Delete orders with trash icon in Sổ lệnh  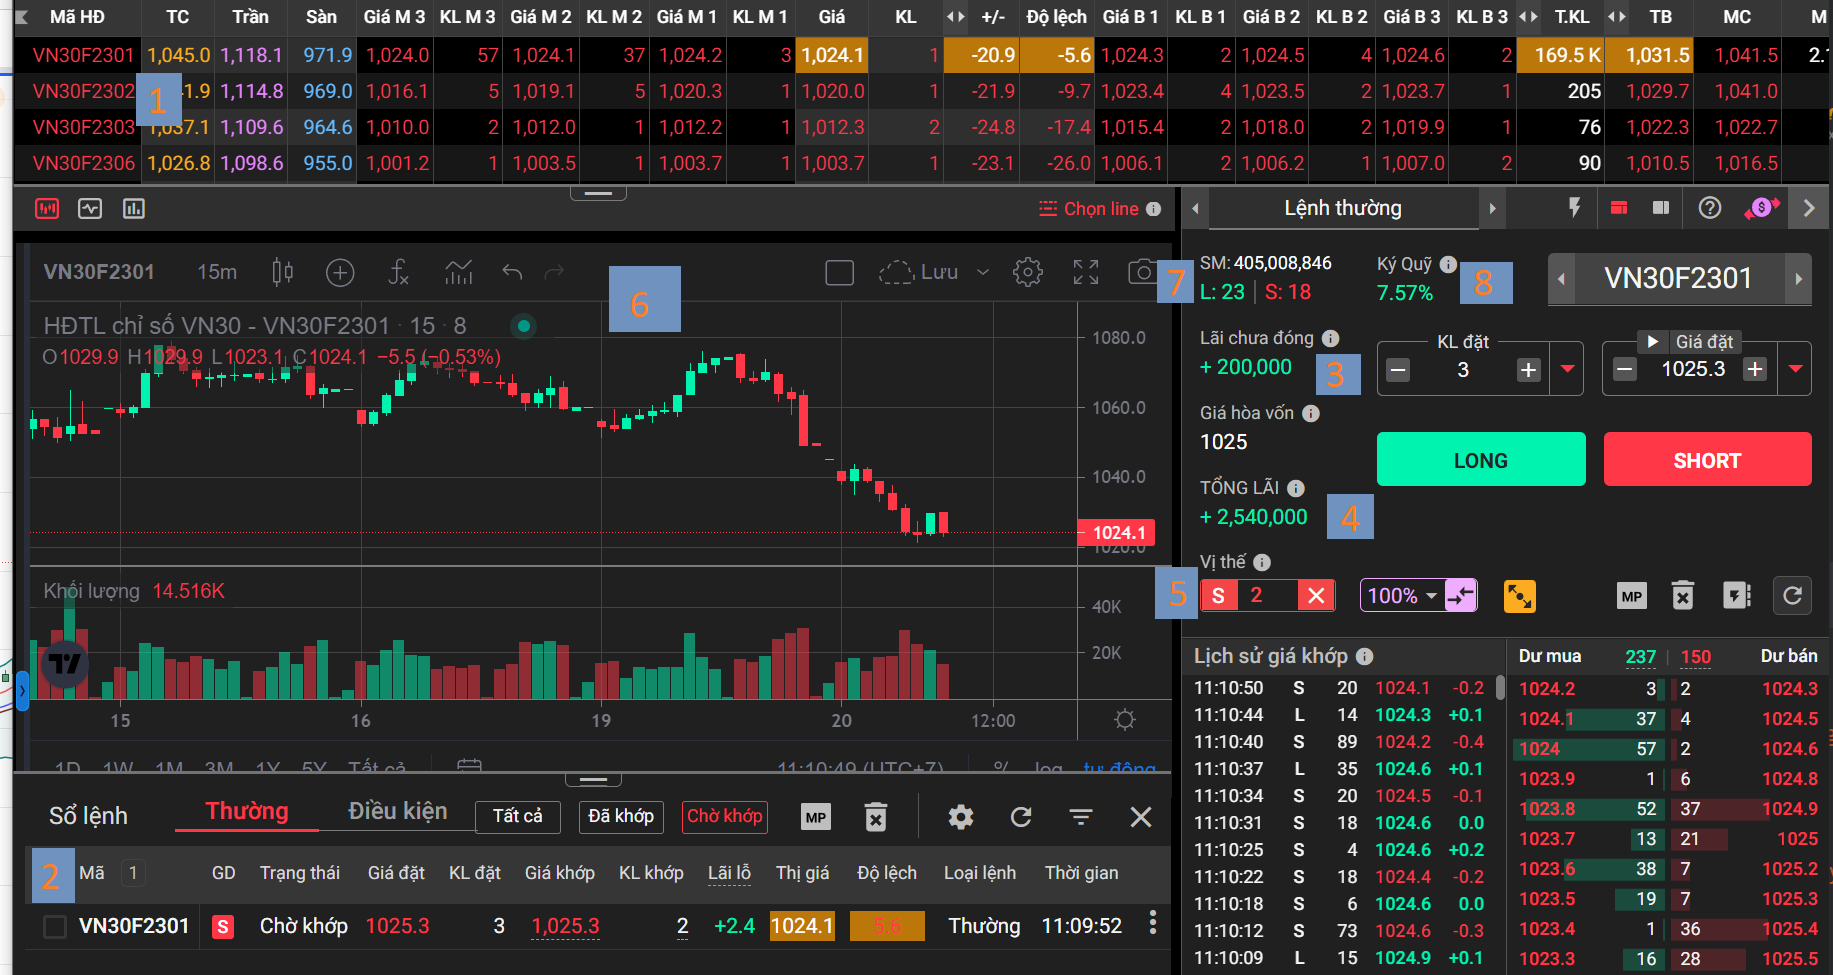(875, 817)
